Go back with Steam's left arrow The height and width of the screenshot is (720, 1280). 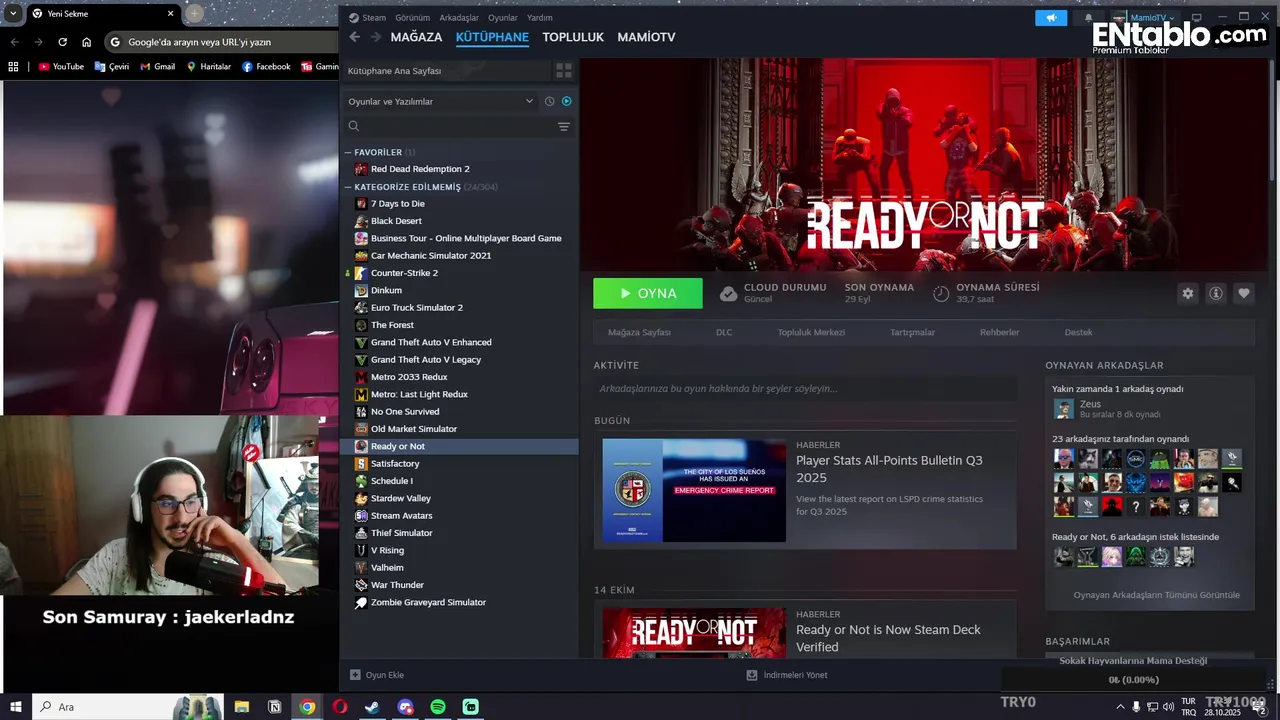point(354,37)
